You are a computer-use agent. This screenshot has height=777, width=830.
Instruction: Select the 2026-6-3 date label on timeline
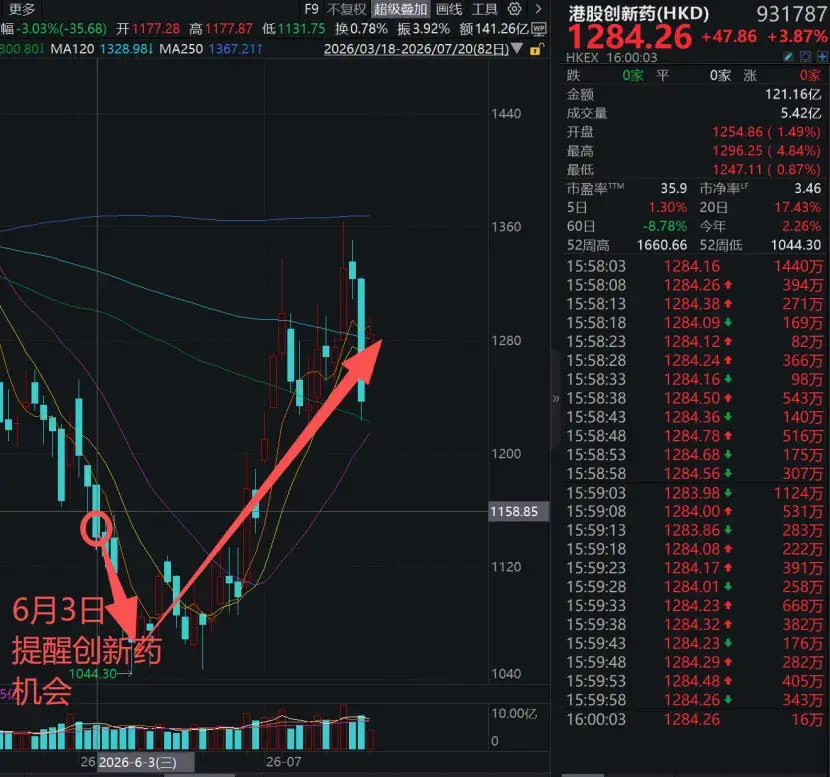click(138, 762)
